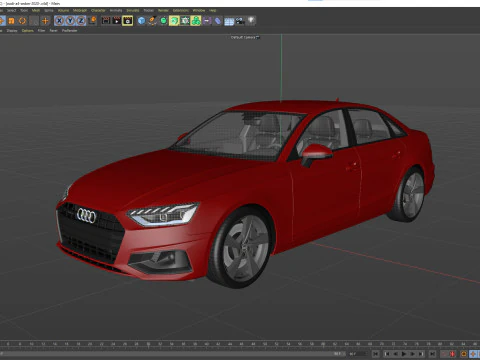Toggle the red Autokeying button
The height and width of the screenshot is (360, 480).
(453, 354)
